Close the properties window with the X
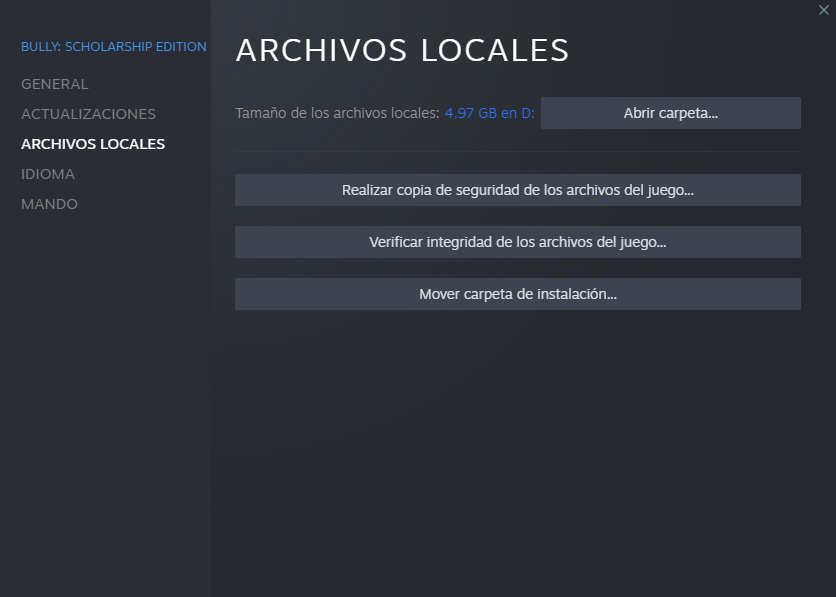836x597 pixels. tap(824, 10)
